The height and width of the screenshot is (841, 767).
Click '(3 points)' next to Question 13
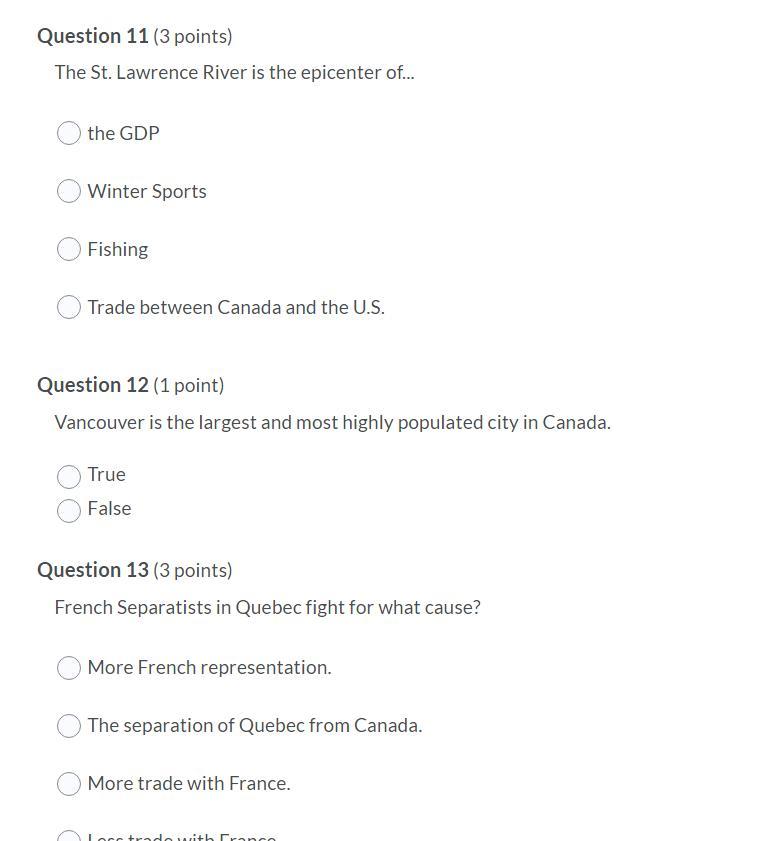(x=192, y=570)
